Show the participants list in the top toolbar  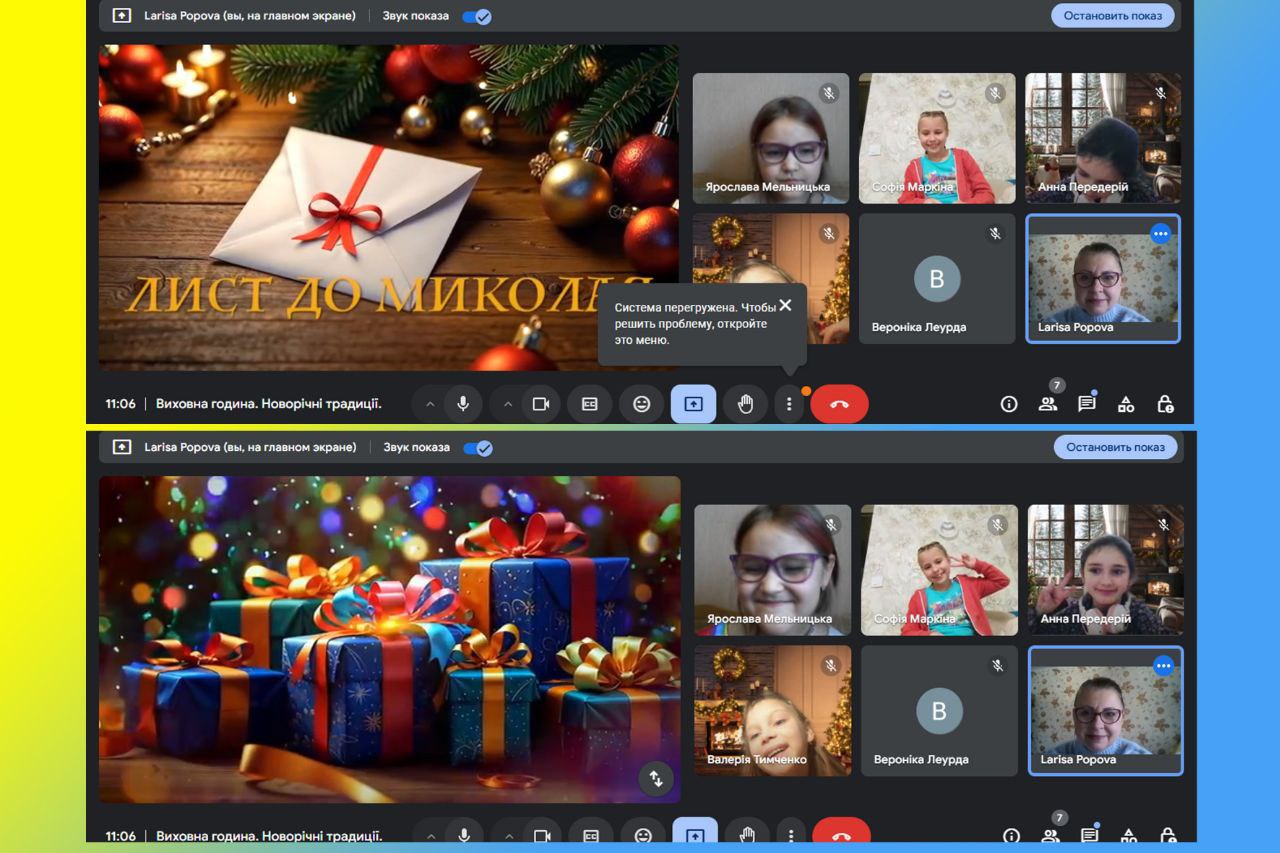click(x=1047, y=404)
